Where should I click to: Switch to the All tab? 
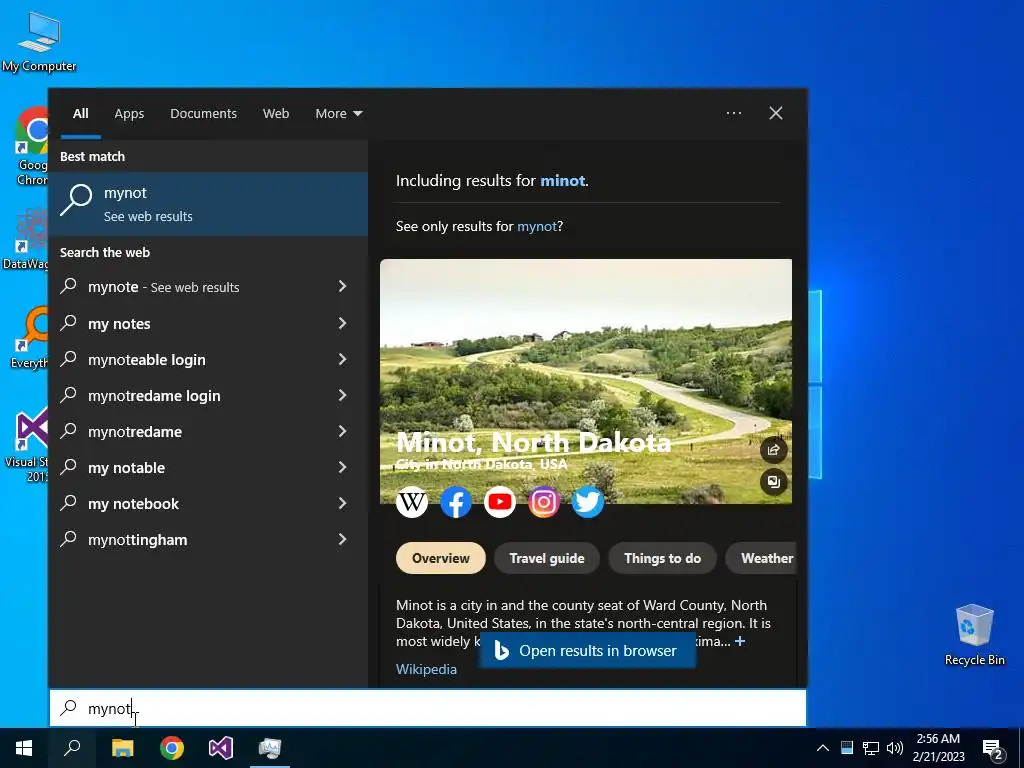tap(80, 114)
